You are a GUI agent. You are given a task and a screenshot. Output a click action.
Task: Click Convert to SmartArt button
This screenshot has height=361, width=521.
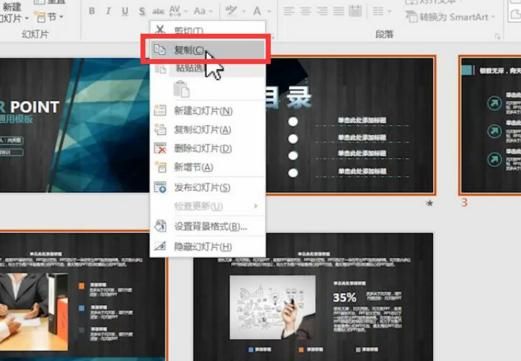click(x=450, y=17)
